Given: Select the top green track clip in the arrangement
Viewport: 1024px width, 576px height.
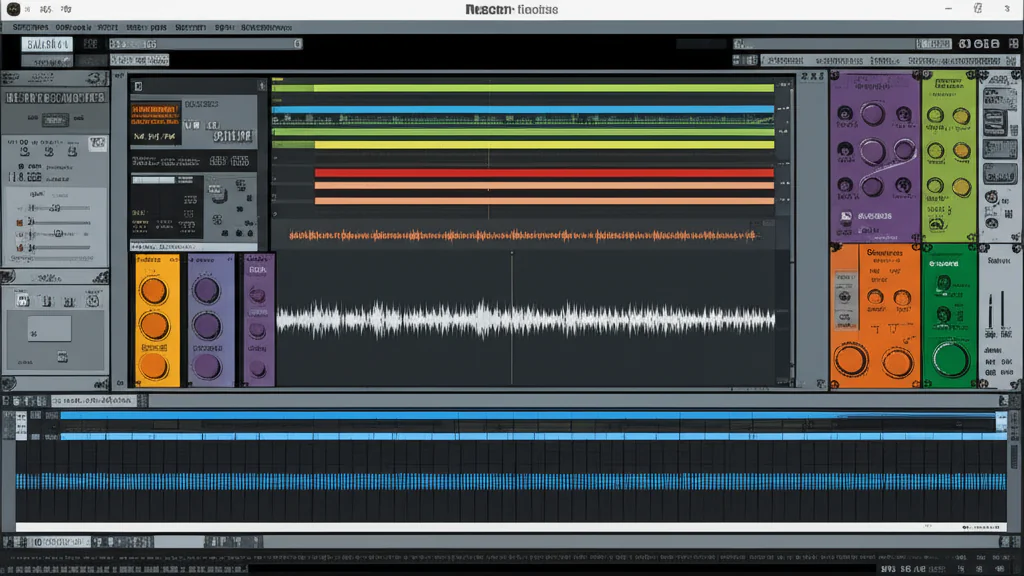Looking at the screenshot, I should tap(522, 88).
